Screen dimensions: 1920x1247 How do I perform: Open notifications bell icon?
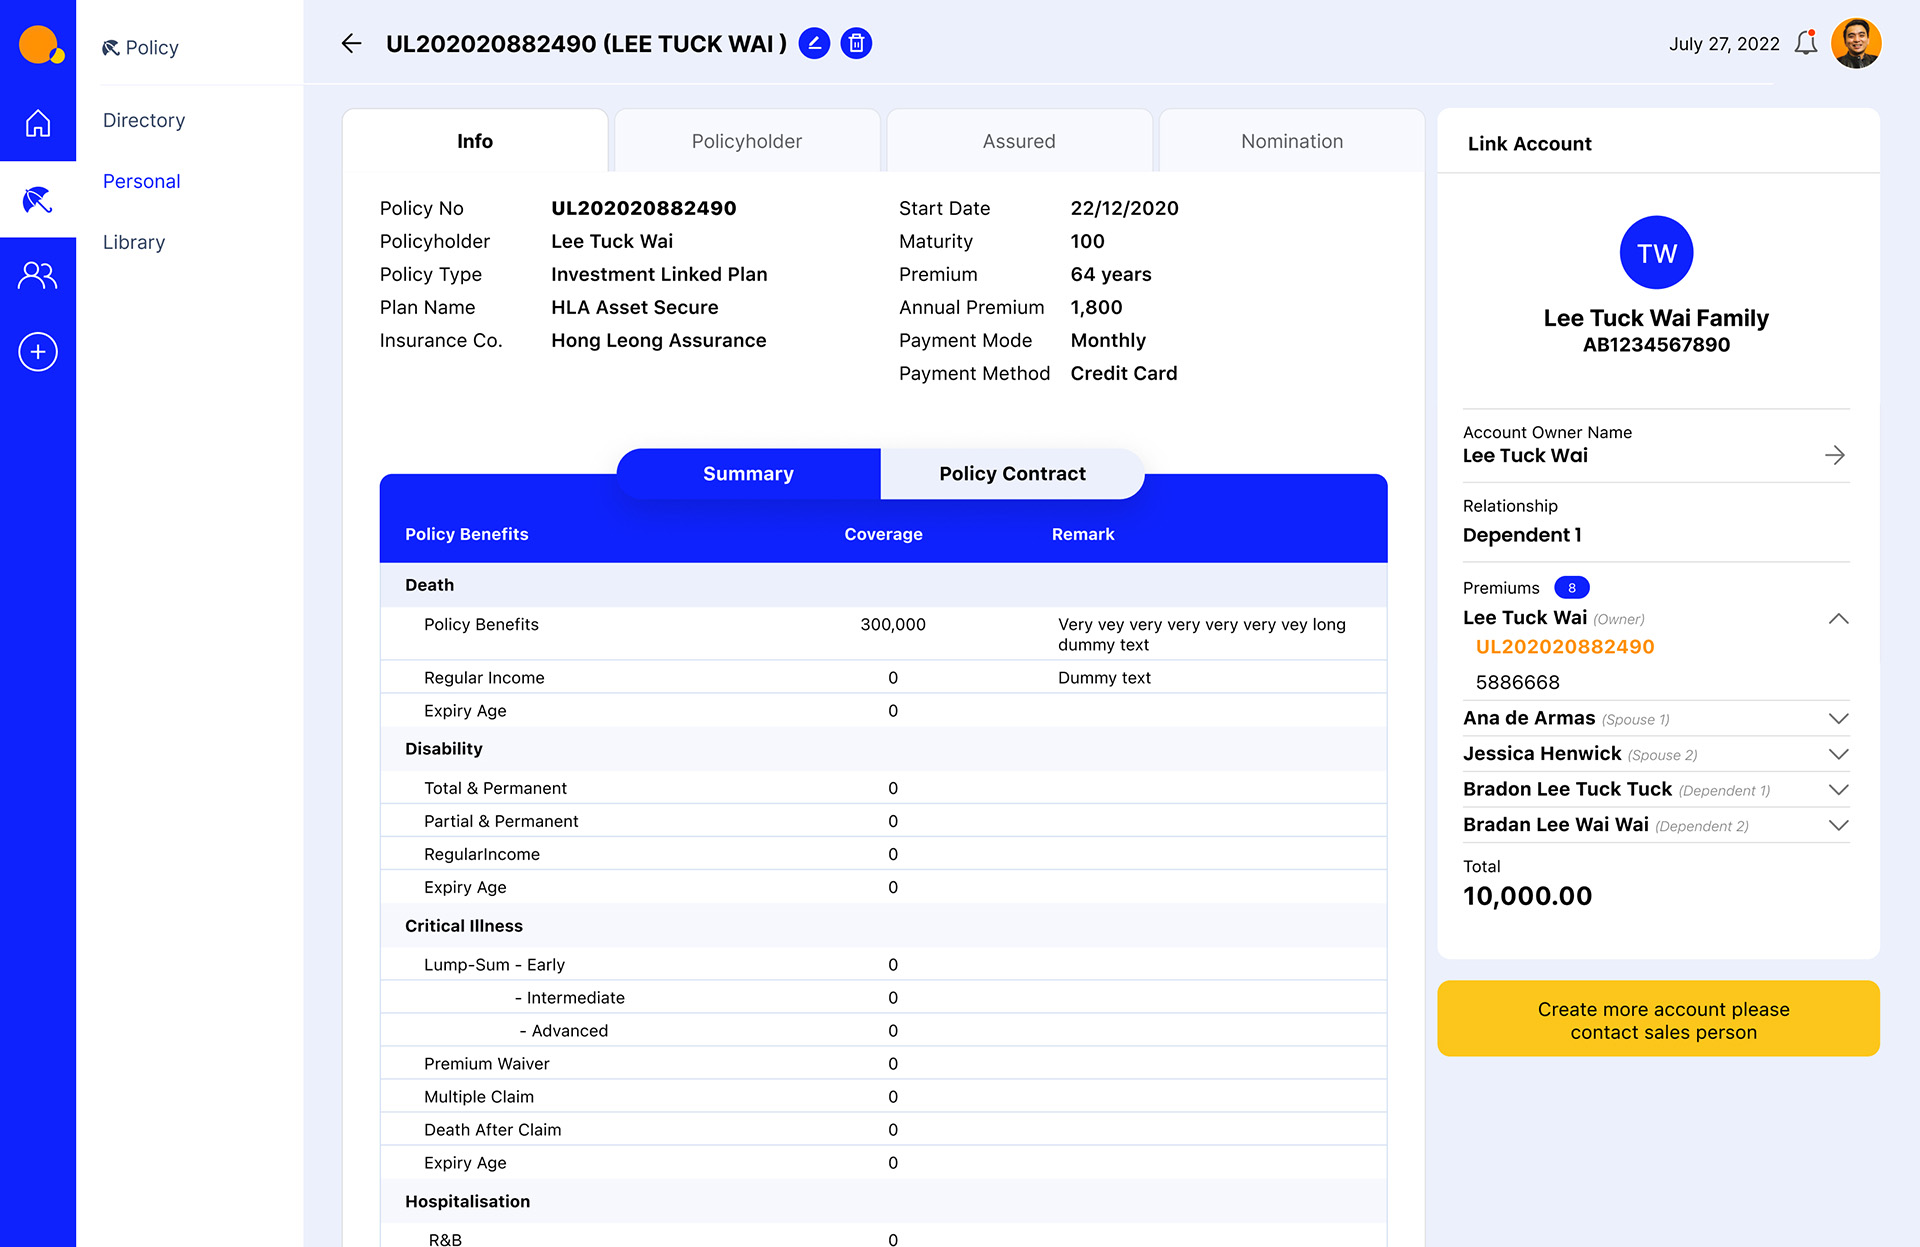(x=1805, y=44)
